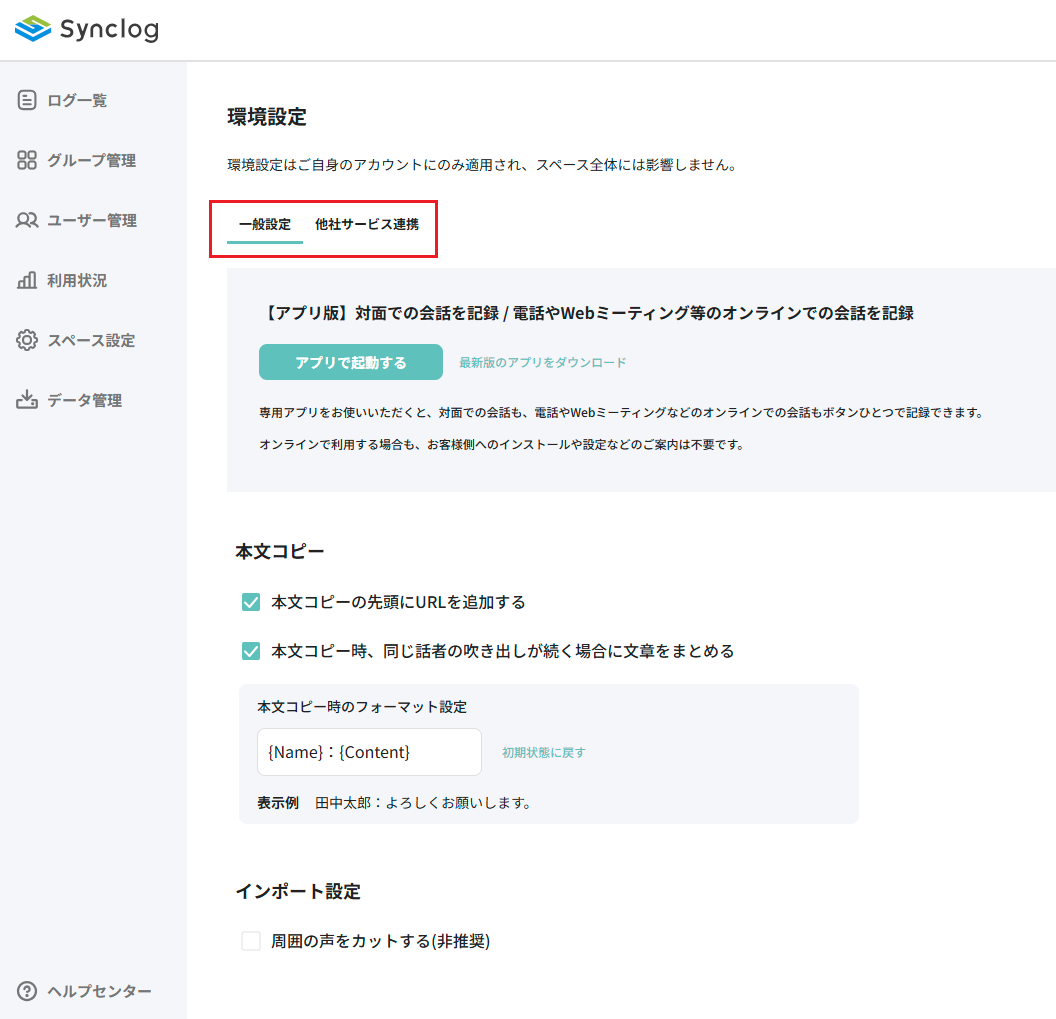Open スペース設定 via the gear icon
The height and width of the screenshot is (1019, 1056).
click(26, 340)
